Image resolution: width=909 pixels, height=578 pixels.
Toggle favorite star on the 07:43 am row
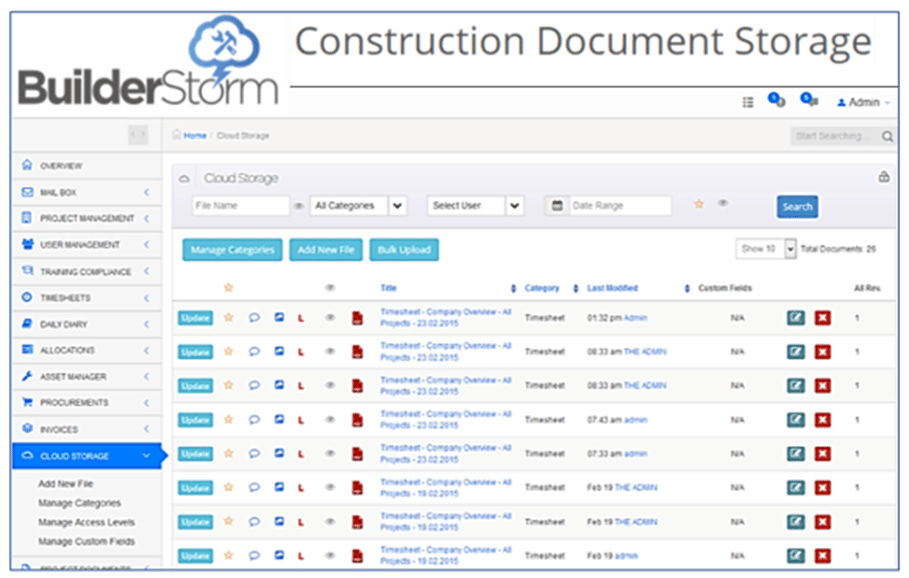point(228,419)
